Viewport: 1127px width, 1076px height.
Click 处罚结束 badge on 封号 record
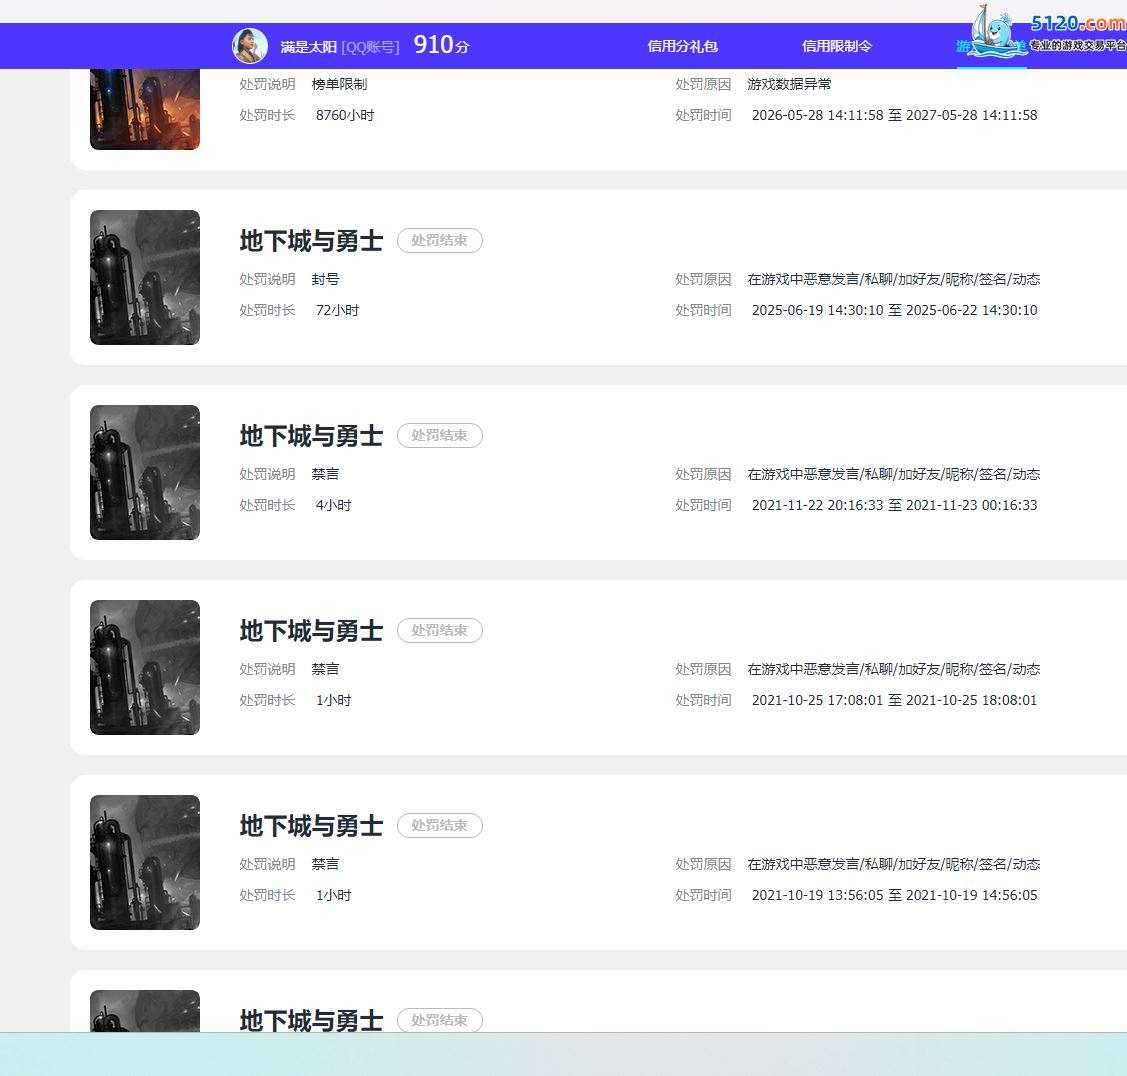click(439, 240)
